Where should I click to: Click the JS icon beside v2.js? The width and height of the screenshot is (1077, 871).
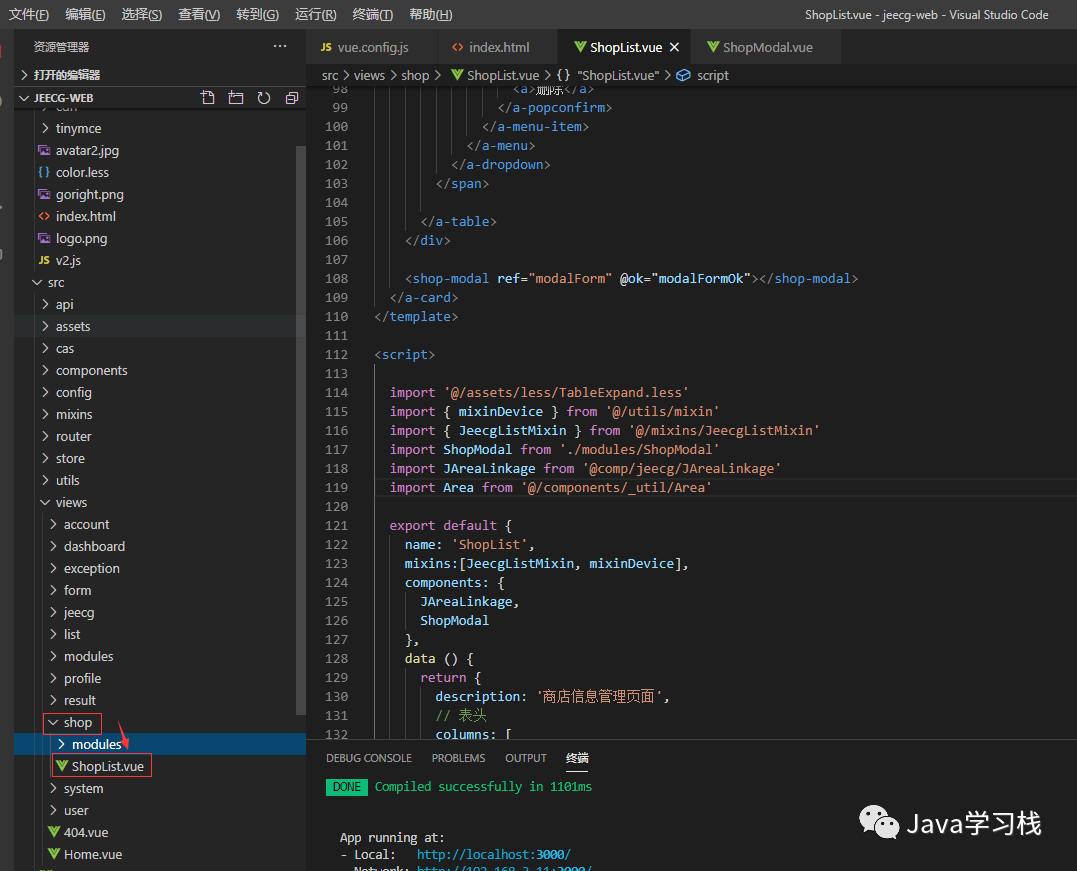click(44, 260)
